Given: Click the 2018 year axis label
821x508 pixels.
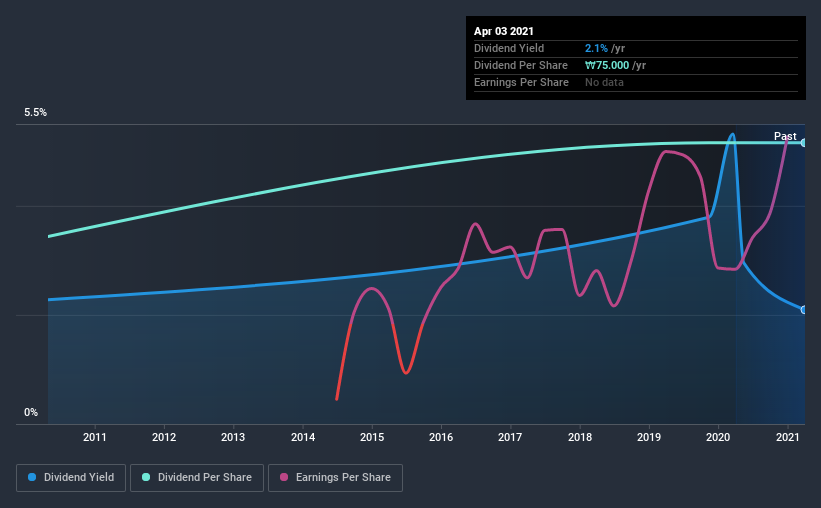Looking at the screenshot, I should (580, 437).
